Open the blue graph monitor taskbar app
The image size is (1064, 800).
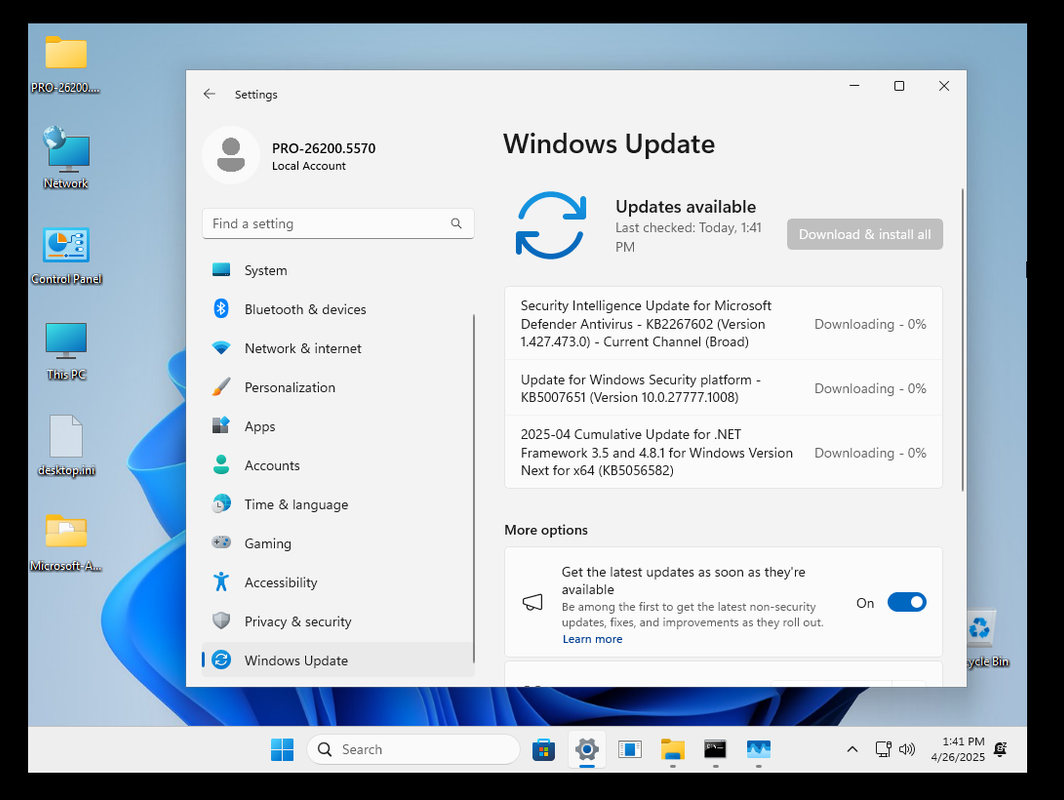759,749
